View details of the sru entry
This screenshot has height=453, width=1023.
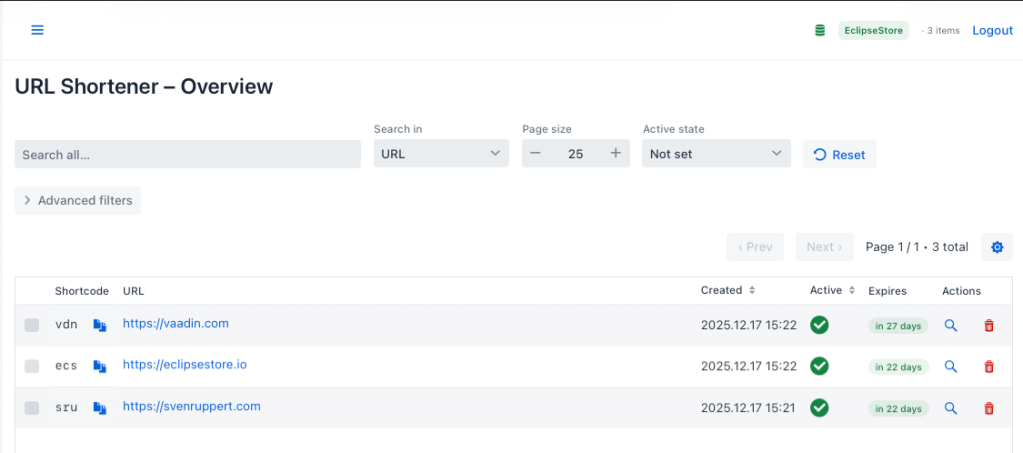point(951,408)
